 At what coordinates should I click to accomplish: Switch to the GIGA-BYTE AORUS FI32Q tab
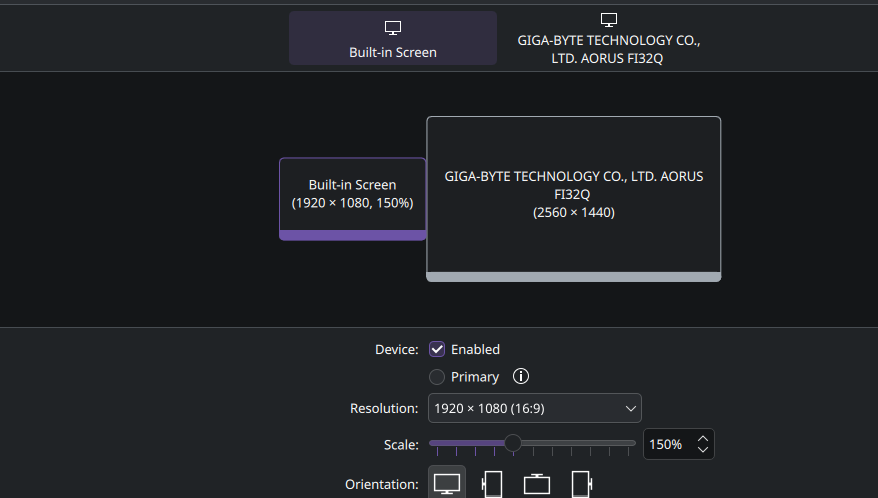[609, 38]
